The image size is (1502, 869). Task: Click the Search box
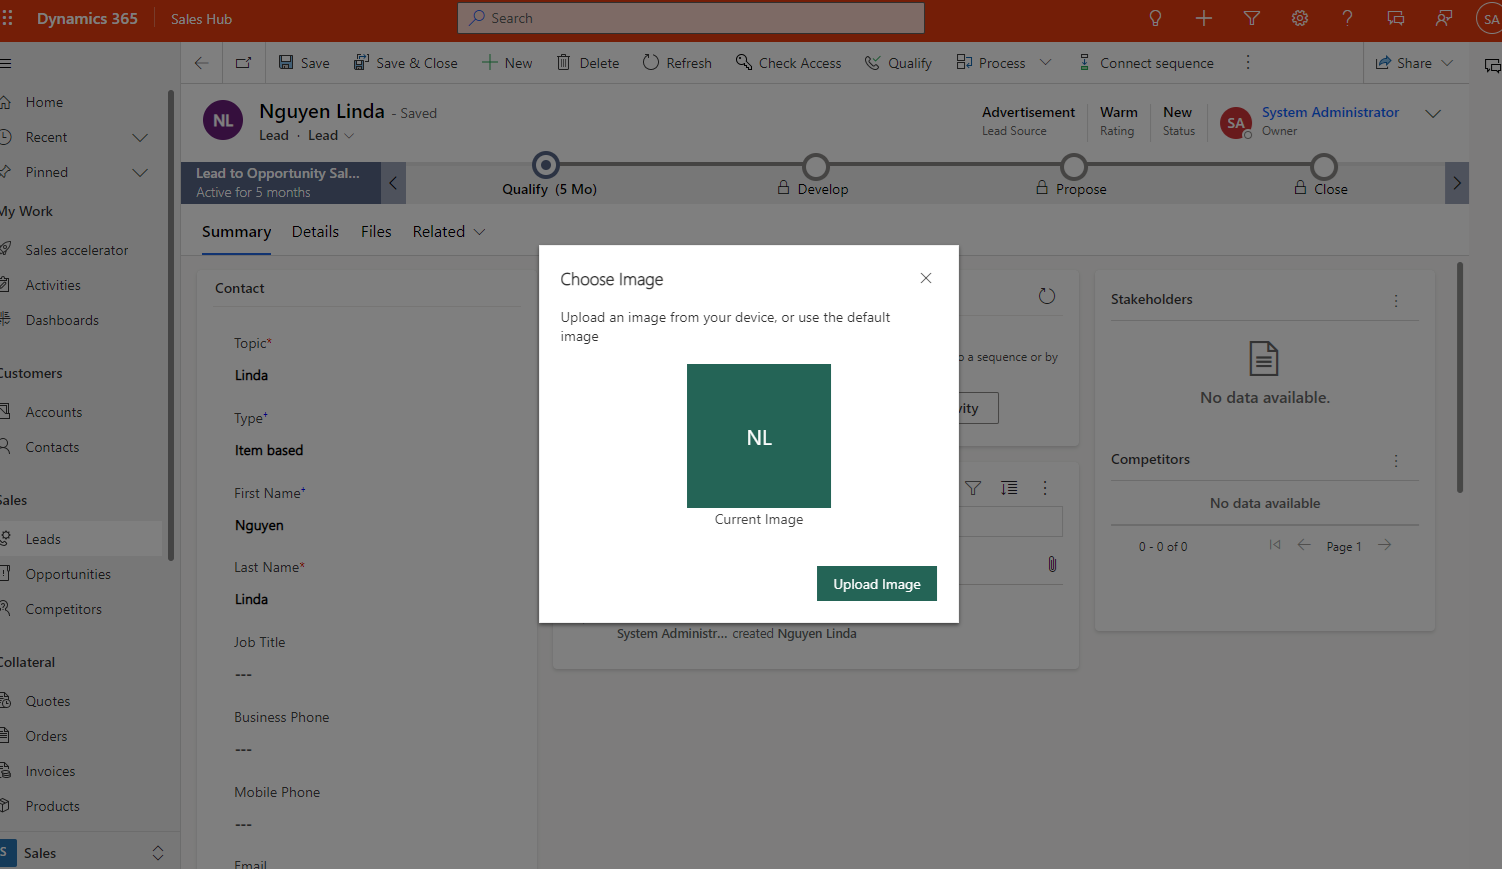pyautogui.click(x=691, y=18)
